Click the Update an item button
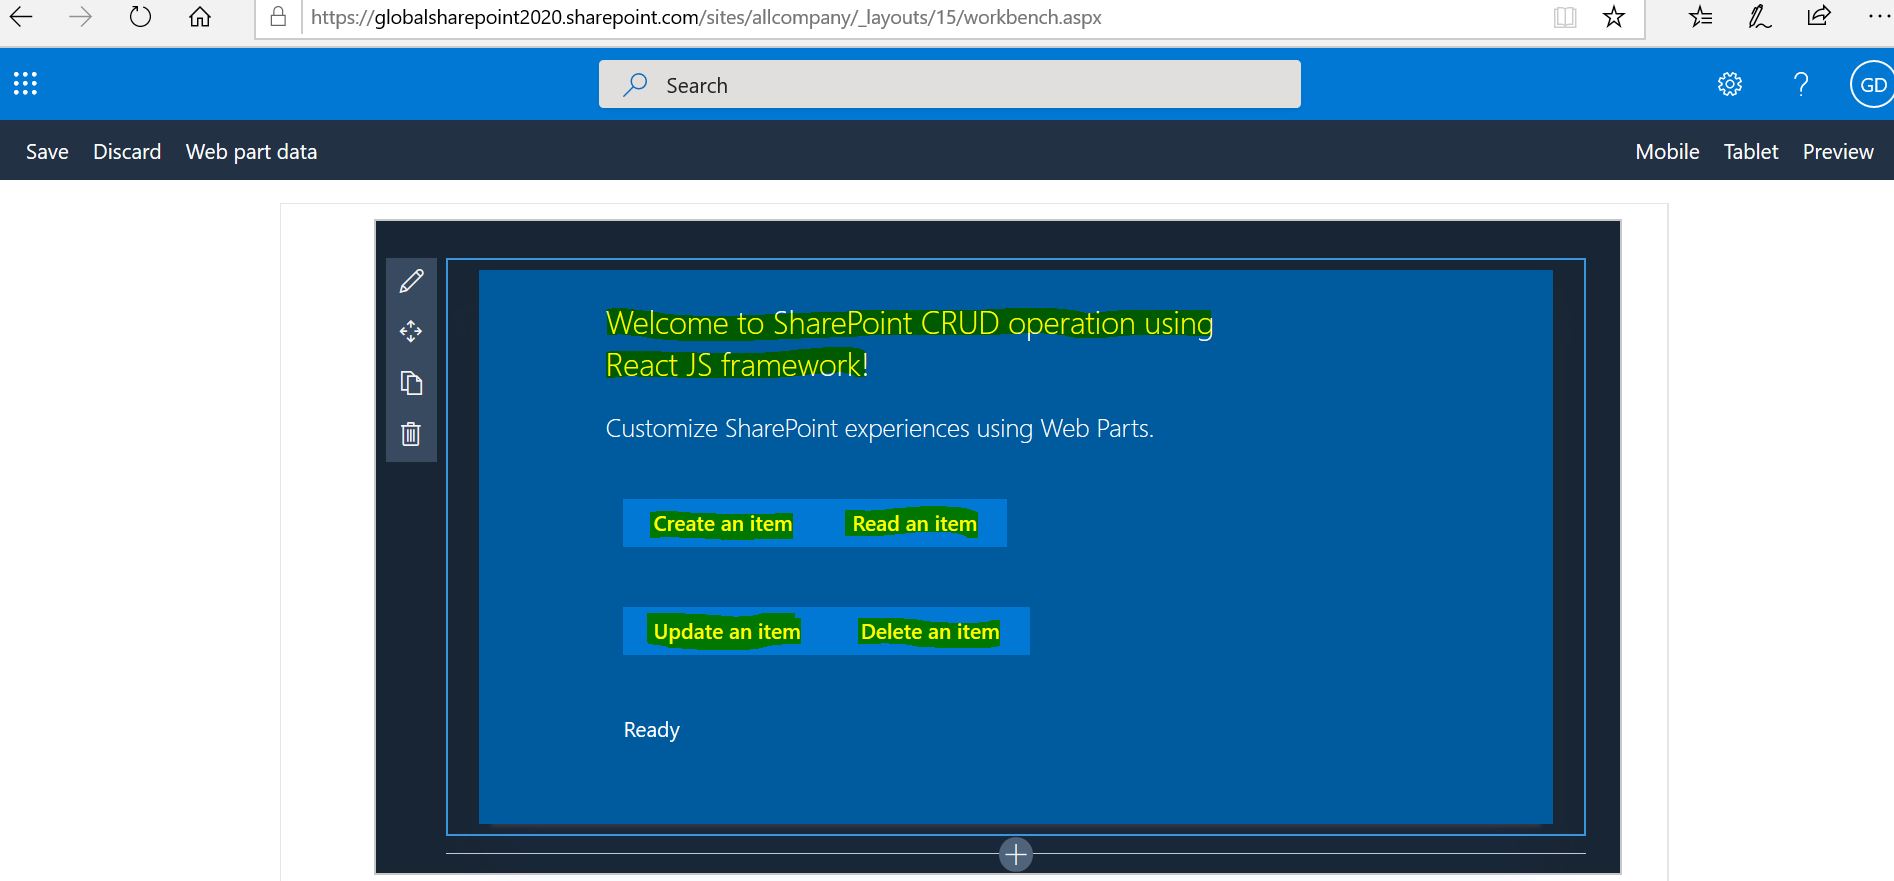 coord(727,632)
